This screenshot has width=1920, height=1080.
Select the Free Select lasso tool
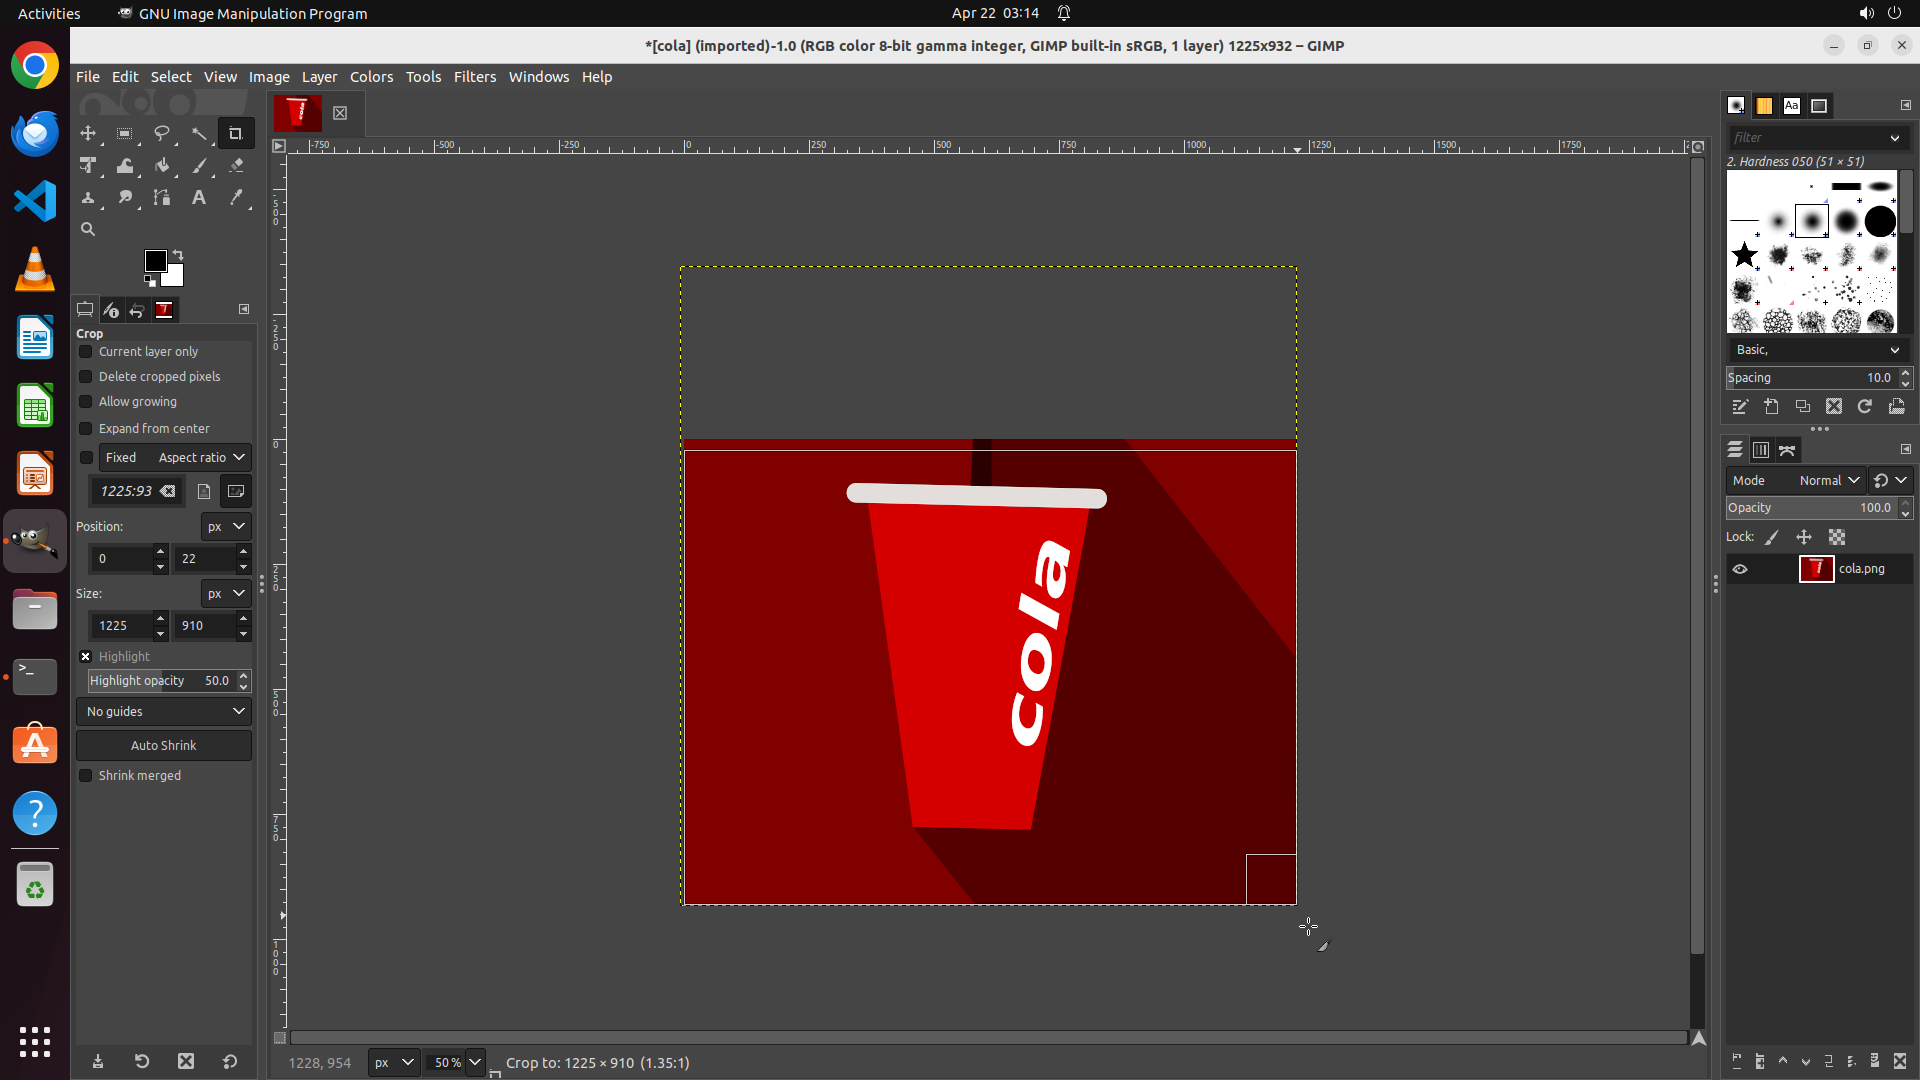[x=162, y=133]
